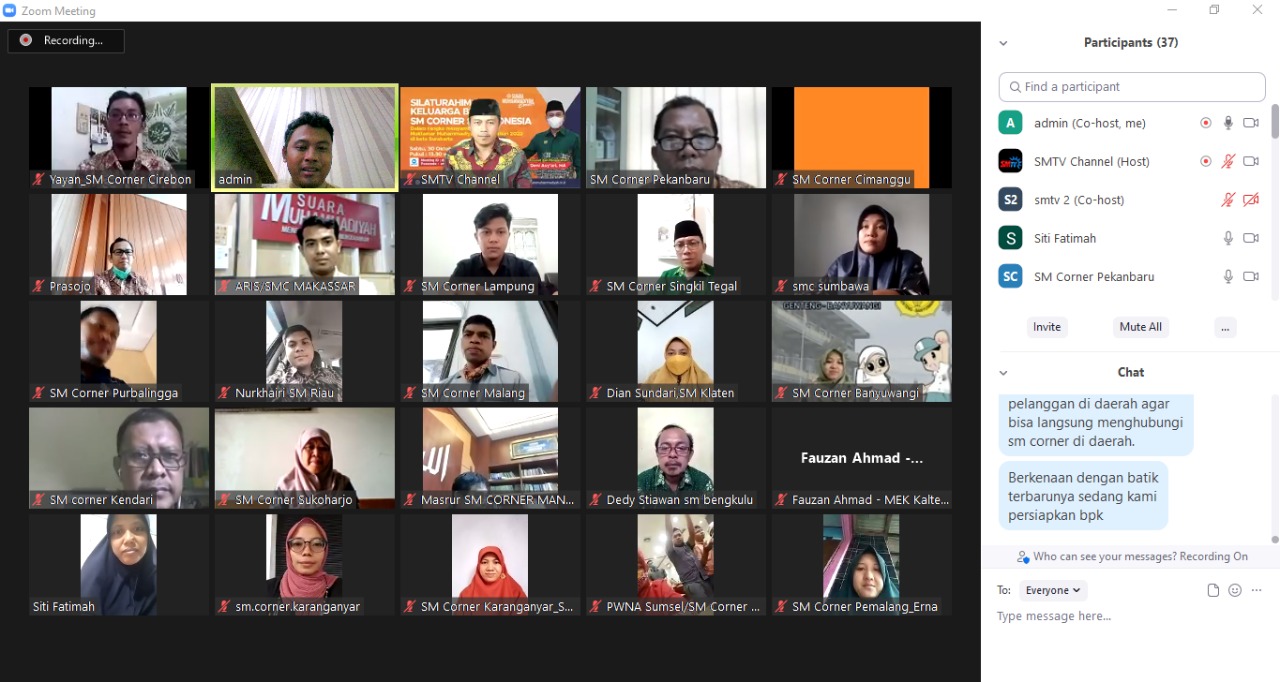
Task: Unmute SMTV Channel muted microphone icon
Action: (1229, 161)
